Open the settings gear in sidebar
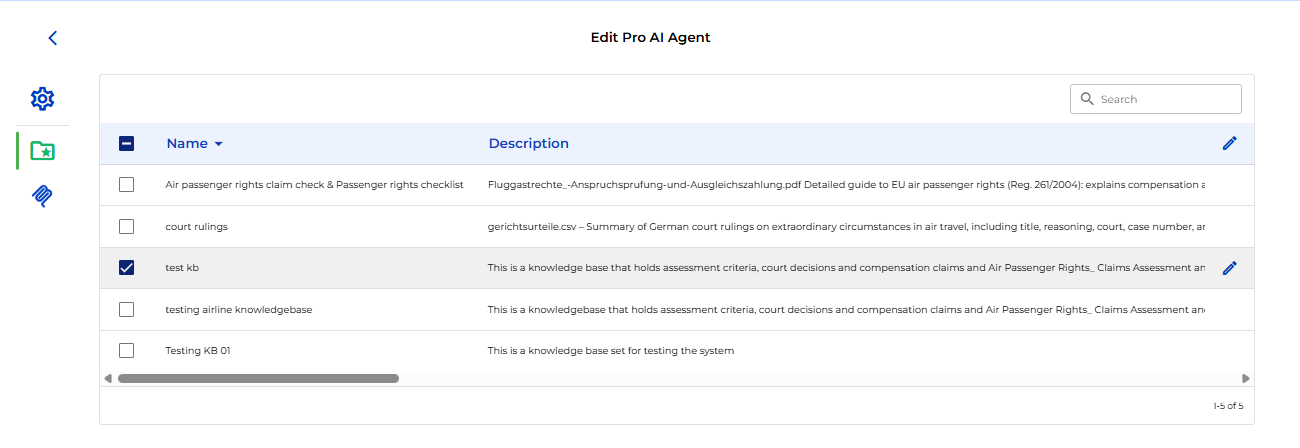1300x448 pixels. [x=42, y=99]
